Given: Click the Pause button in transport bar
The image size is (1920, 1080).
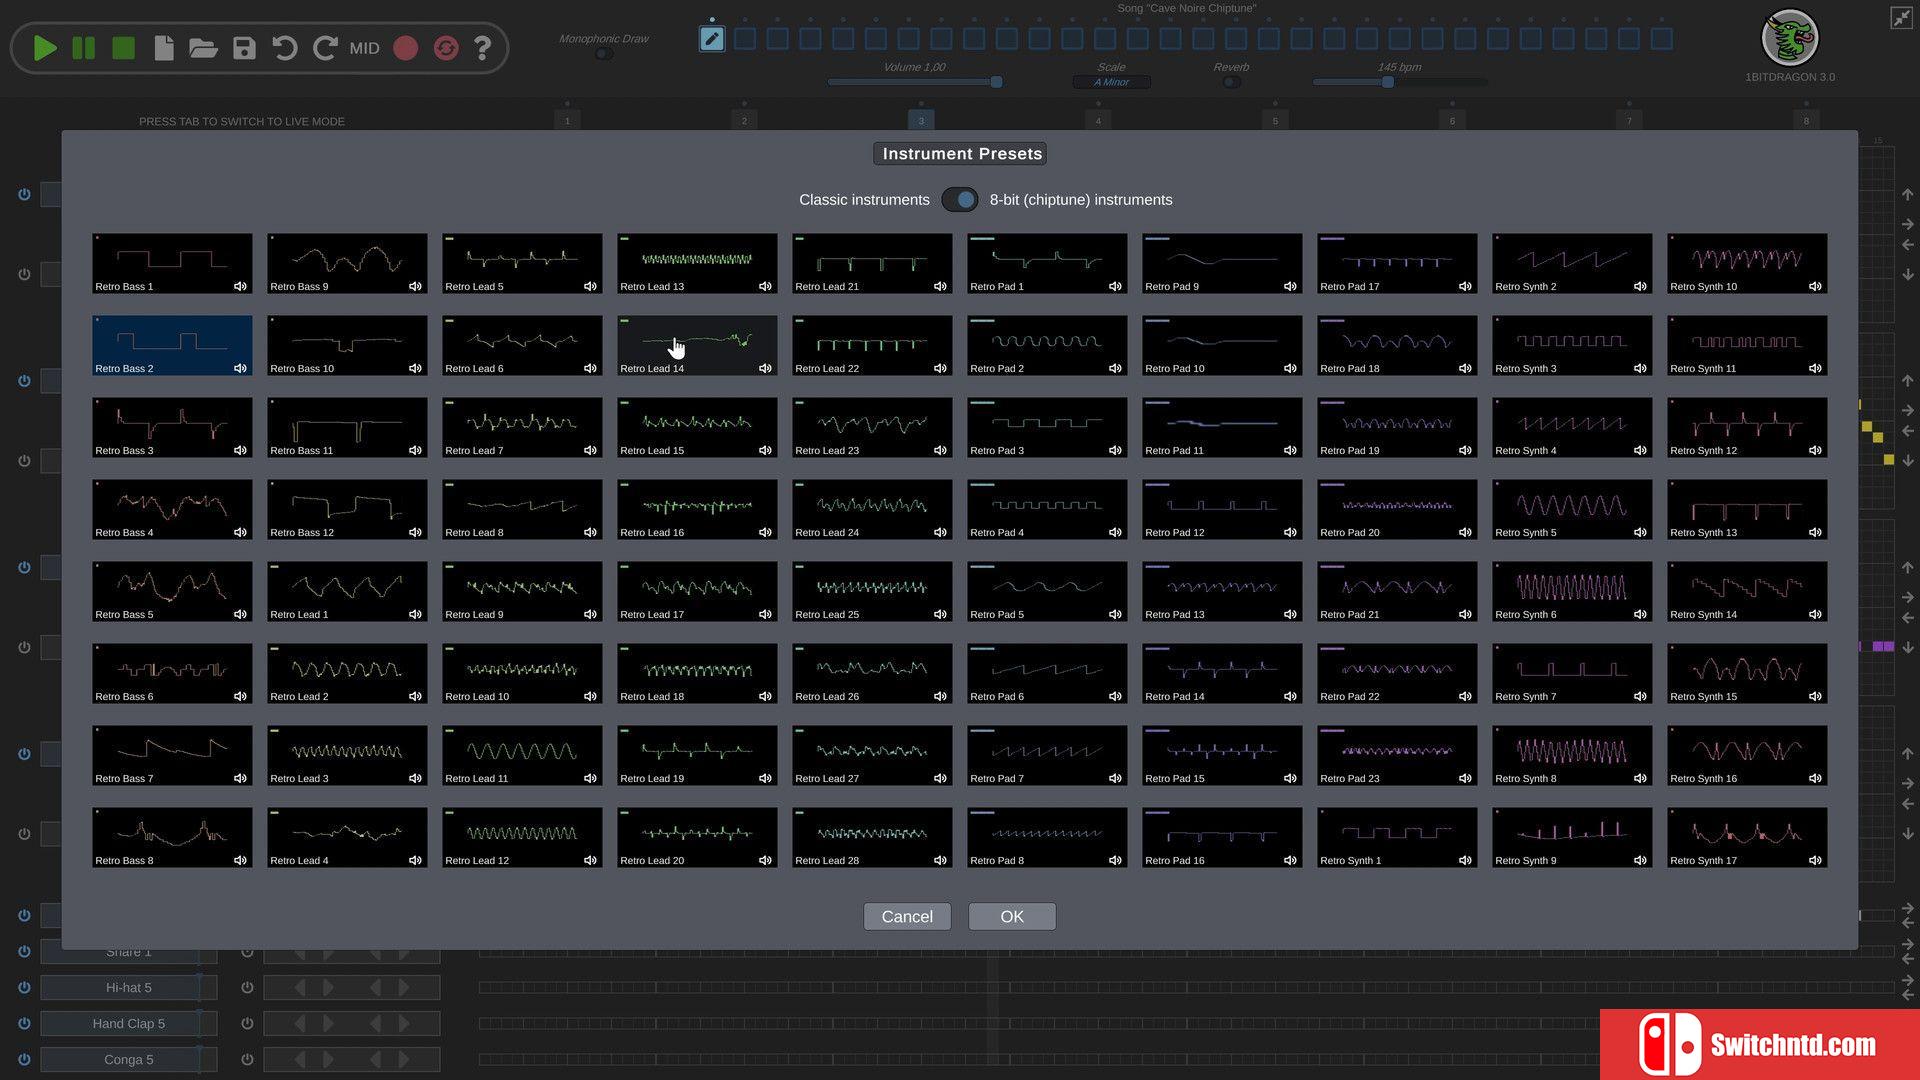Looking at the screenshot, I should (x=82, y=47).
